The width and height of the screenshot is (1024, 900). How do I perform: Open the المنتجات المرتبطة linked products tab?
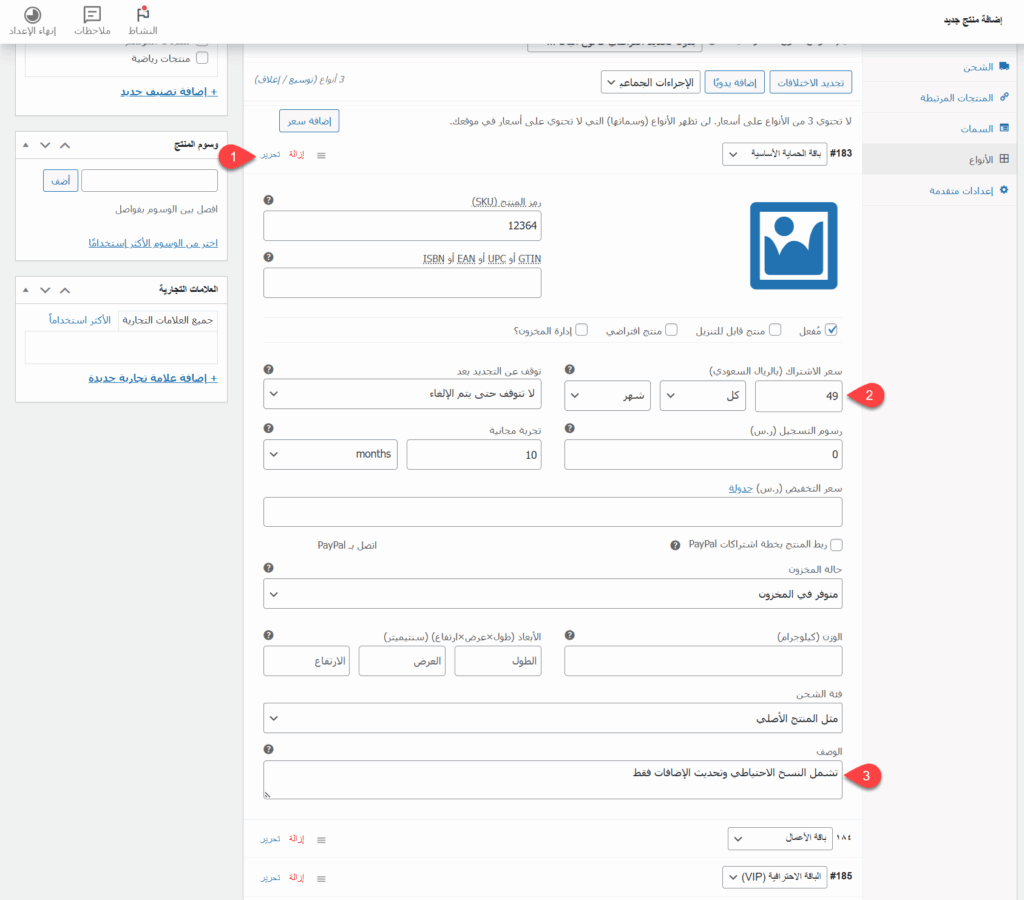pyautogui.click(x=965, y=97)
